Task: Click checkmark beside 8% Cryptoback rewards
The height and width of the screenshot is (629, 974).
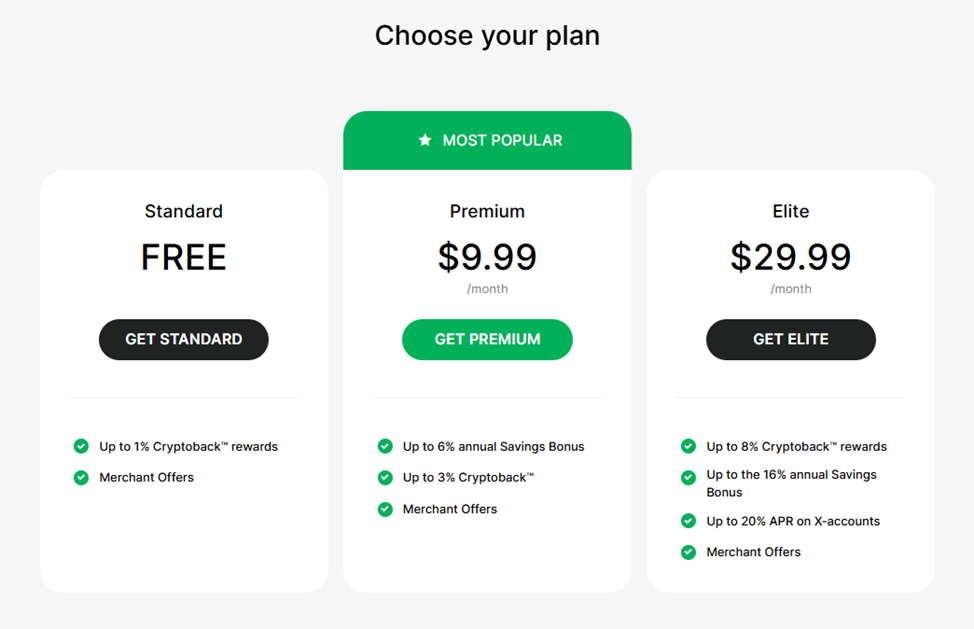Action: (x=688, y=446)
